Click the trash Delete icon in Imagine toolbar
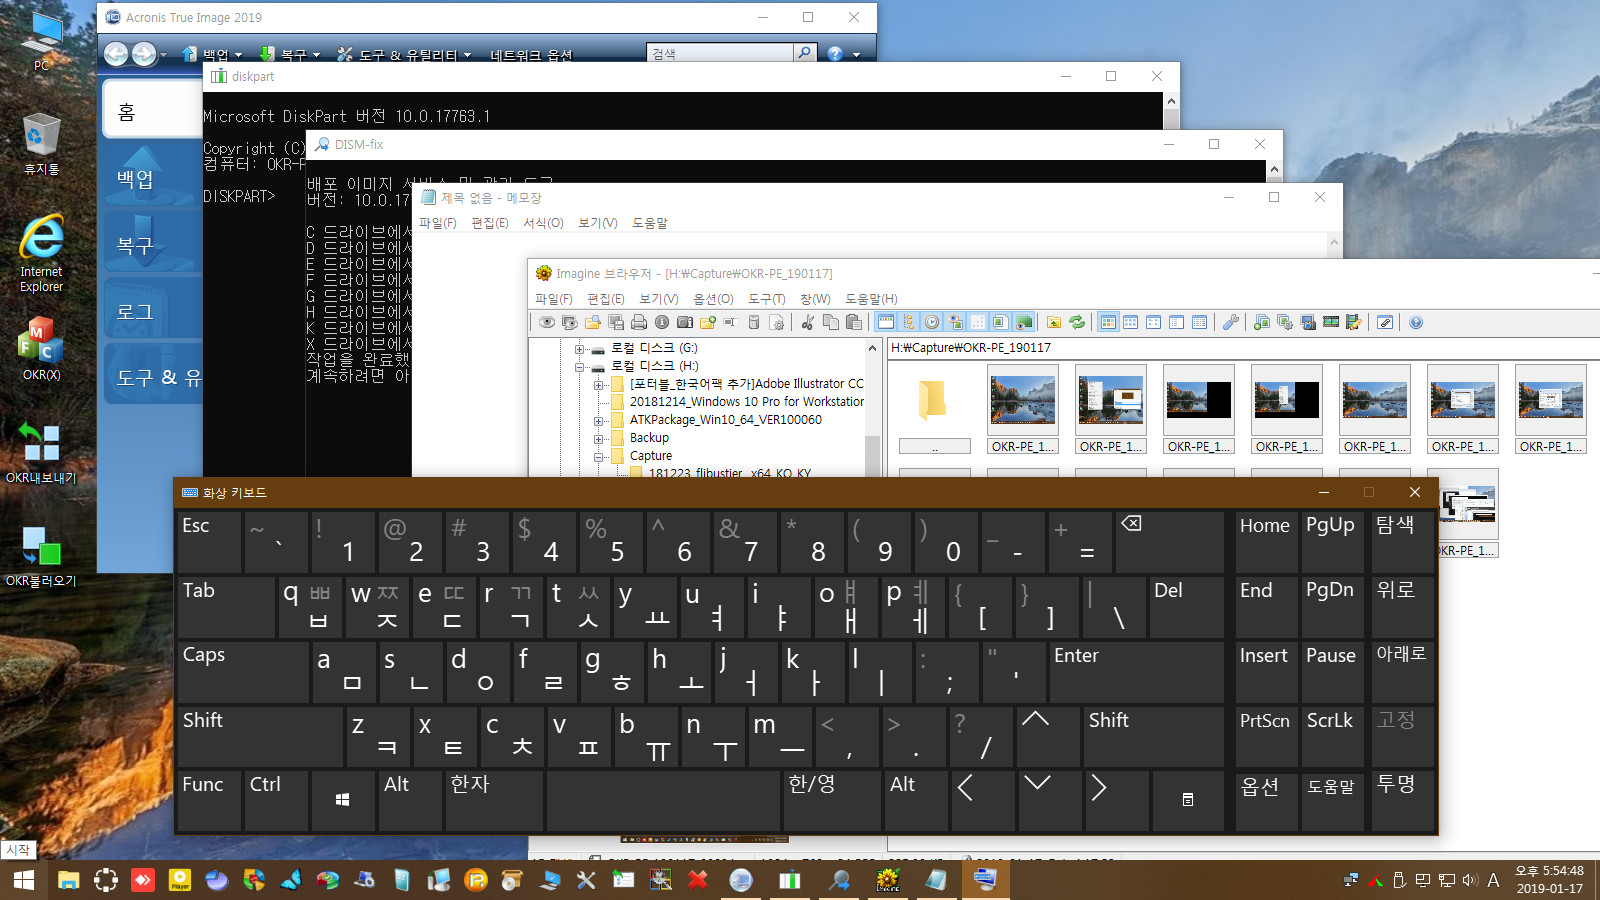1600x900 pixels. click(x=754, y=322)
